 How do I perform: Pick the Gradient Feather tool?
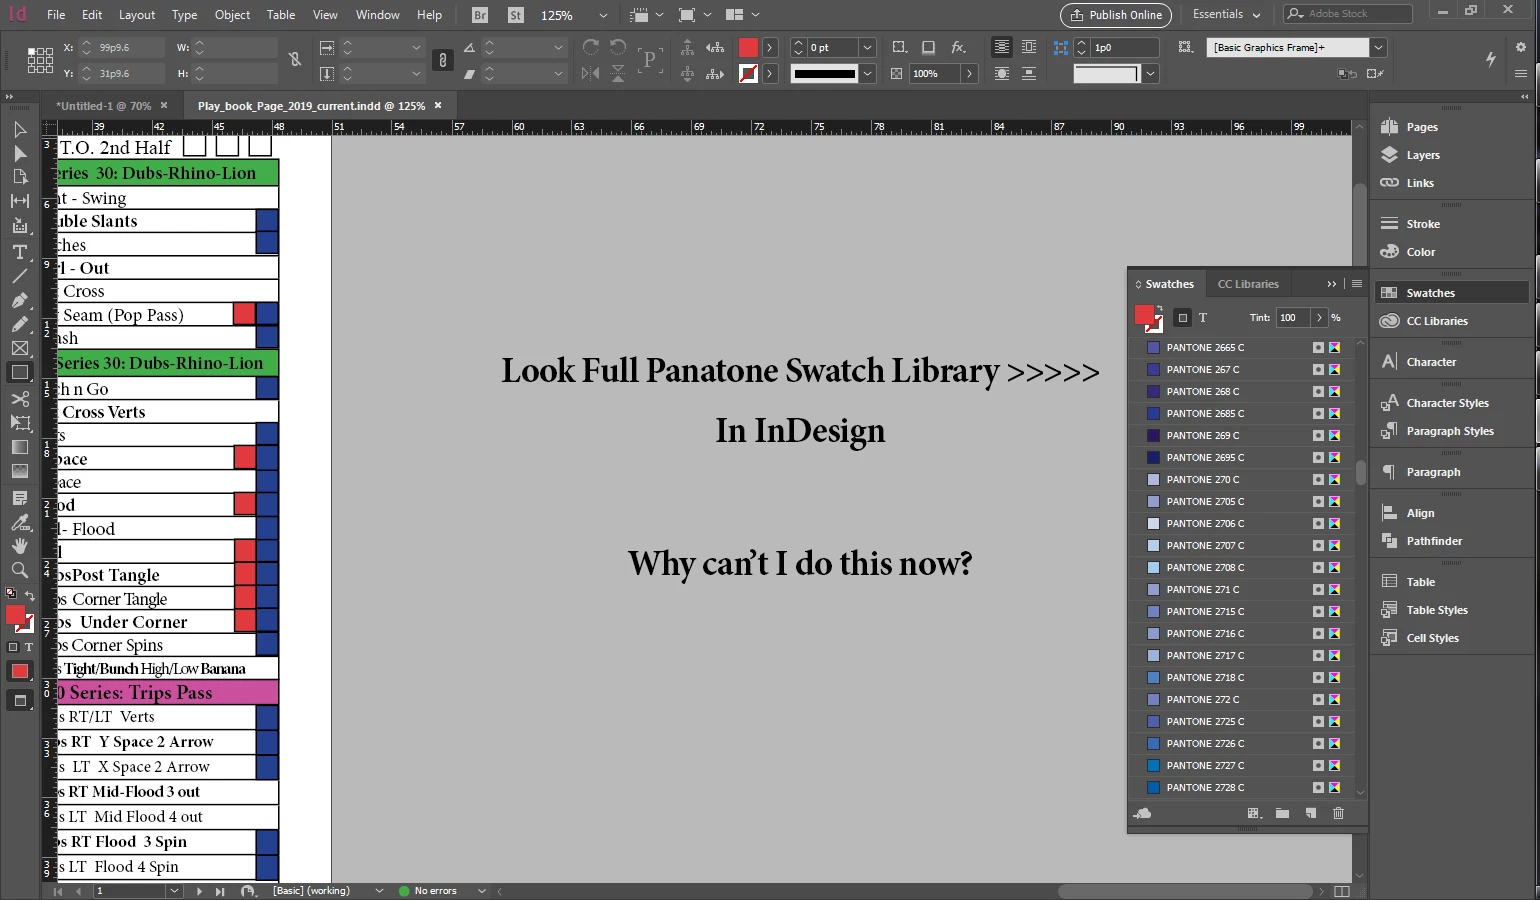[x=19, y=471]
